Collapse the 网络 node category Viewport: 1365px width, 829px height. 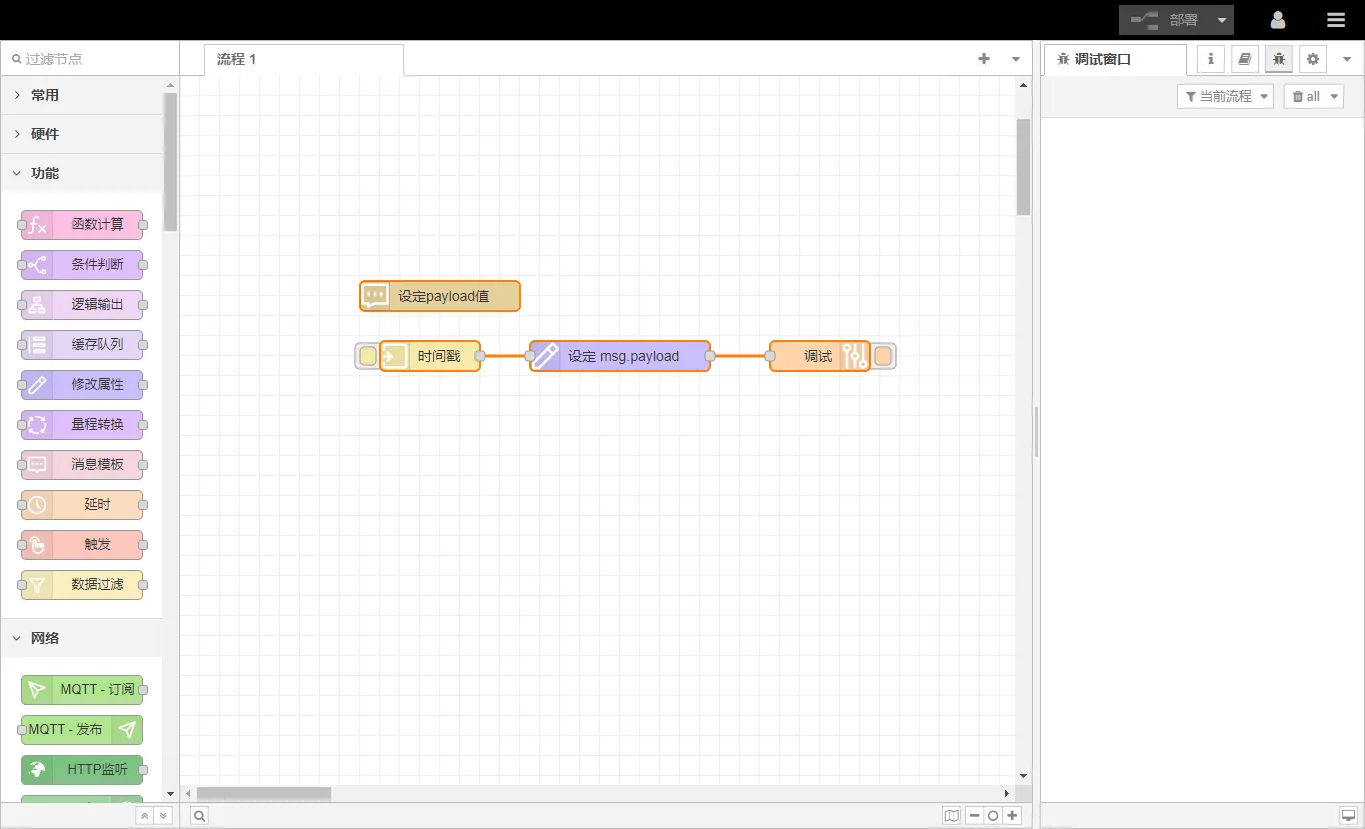coord(45,638)
